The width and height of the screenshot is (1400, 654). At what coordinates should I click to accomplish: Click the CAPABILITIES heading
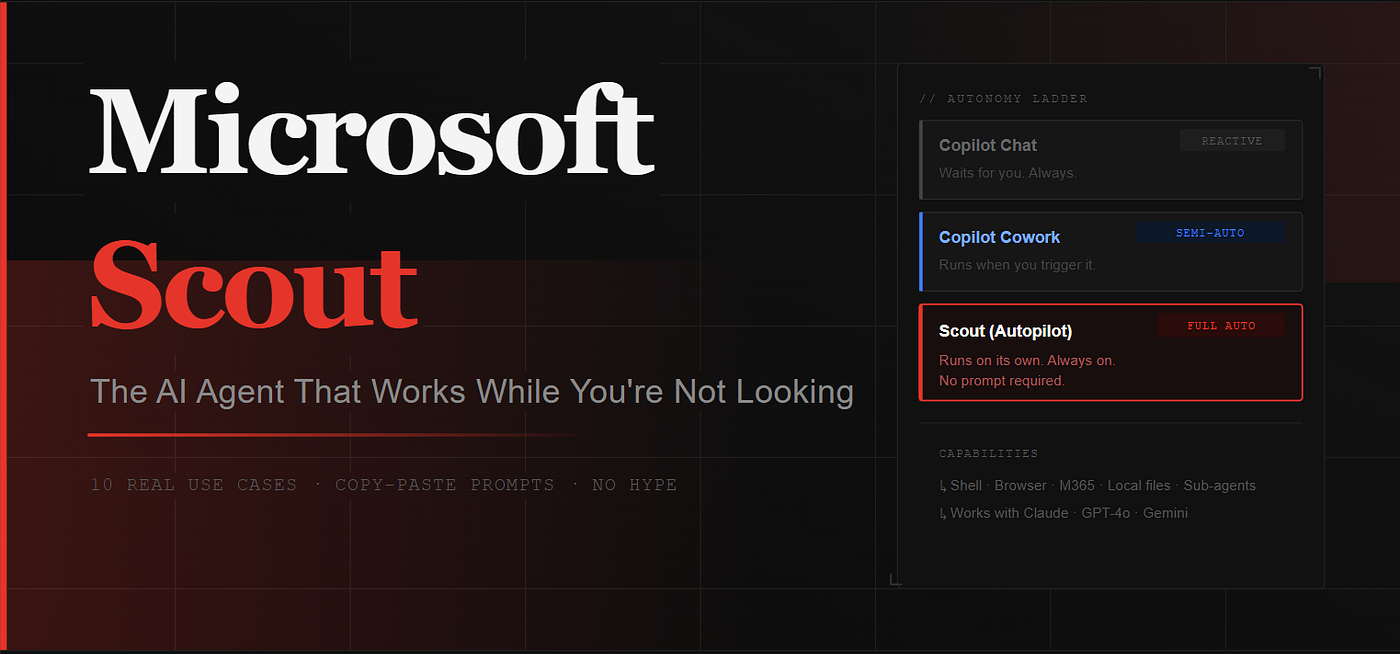pos(988,454)
